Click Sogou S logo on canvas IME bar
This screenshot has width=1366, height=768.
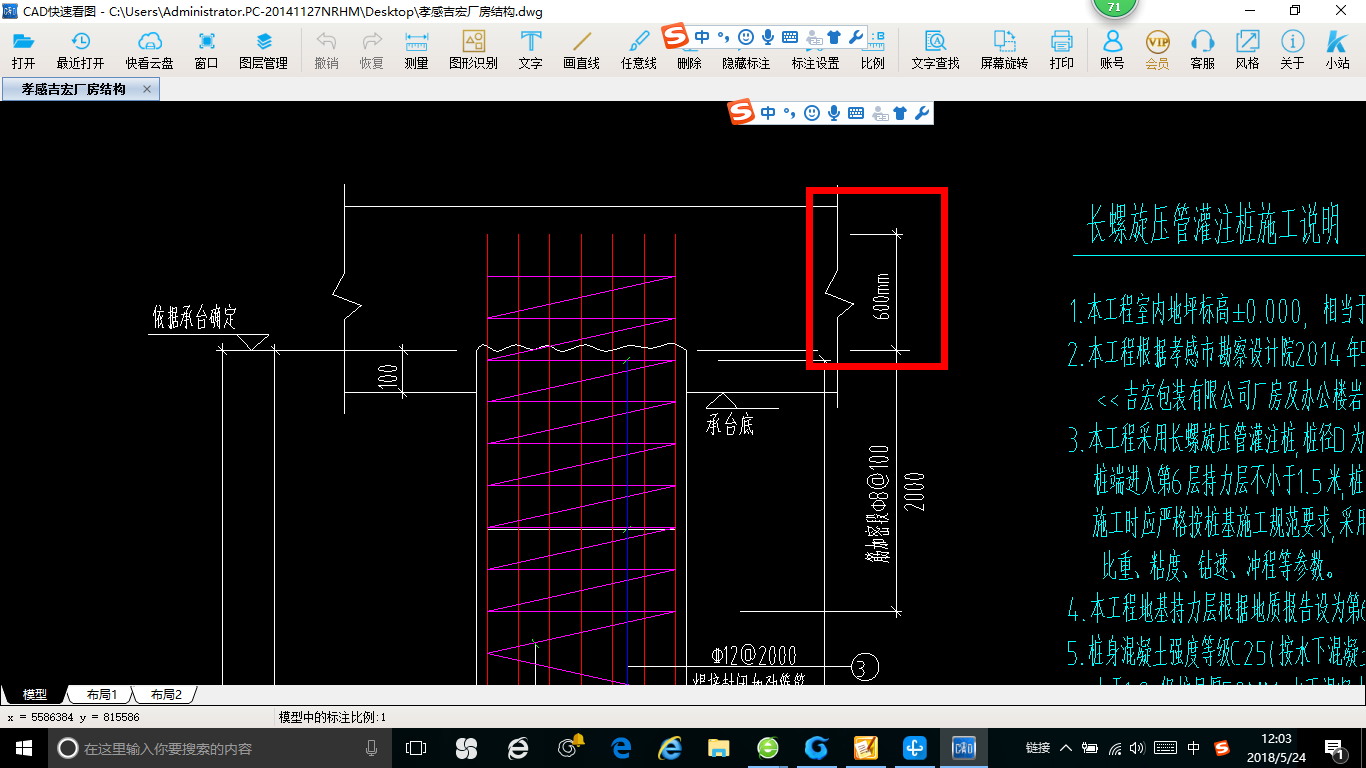741,113
